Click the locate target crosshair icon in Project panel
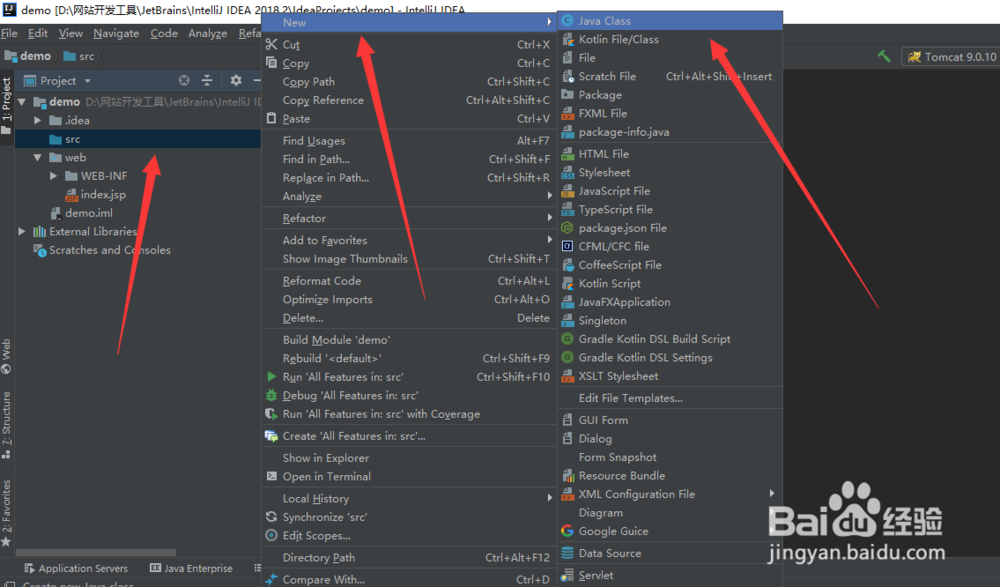Image resolution: width=1000 pixels, height=587 pixels. (x=184, y=80)
